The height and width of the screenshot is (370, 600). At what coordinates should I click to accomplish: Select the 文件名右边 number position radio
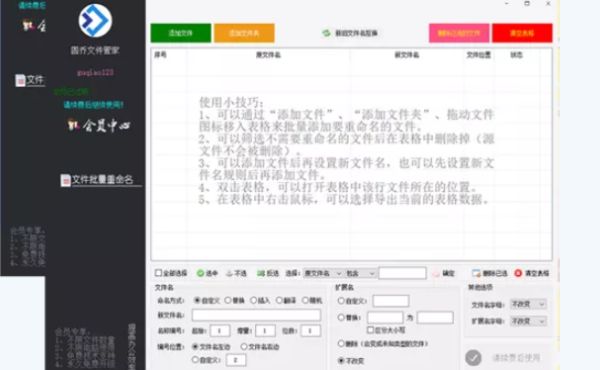point(244,347)
